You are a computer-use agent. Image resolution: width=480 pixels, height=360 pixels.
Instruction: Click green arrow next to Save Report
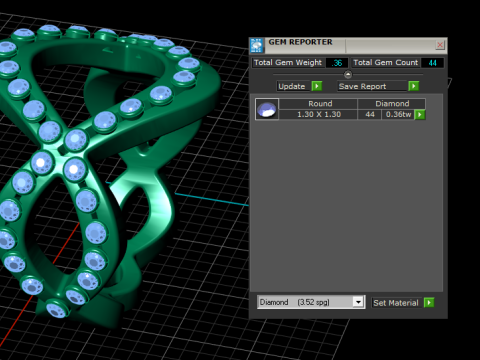coord(414,86)
